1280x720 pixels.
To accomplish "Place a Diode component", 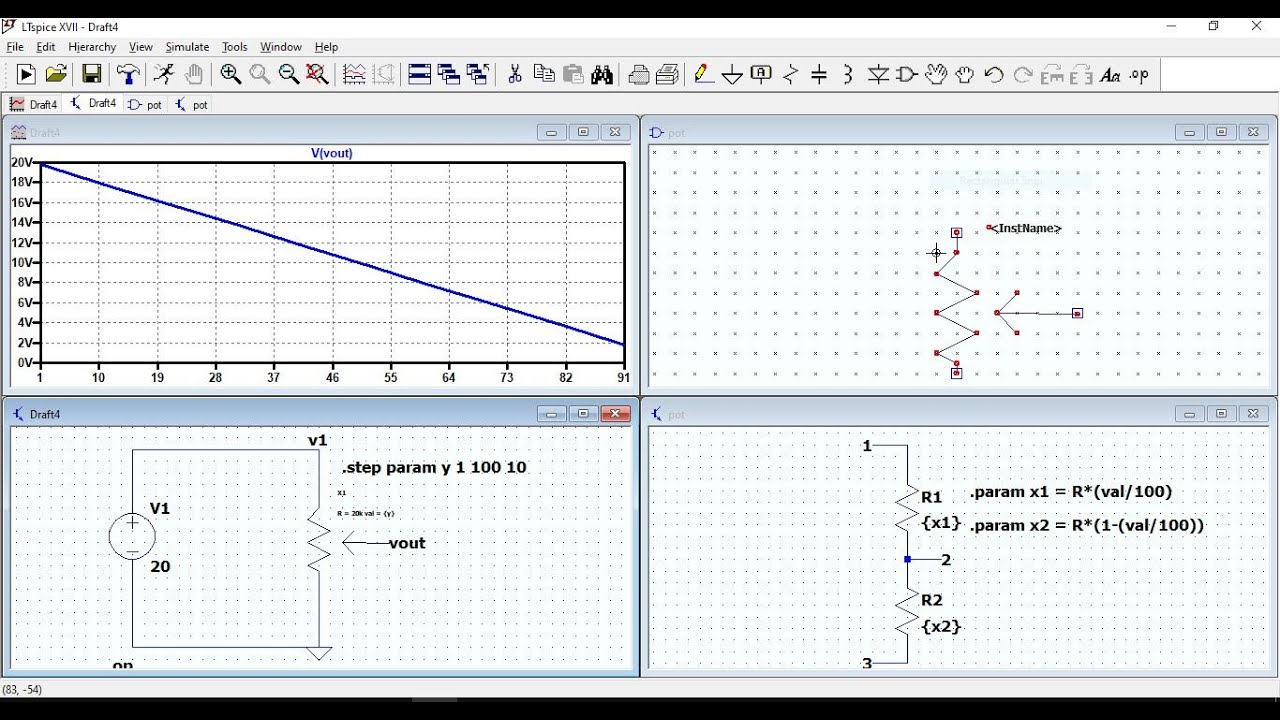I will [x=878, y=74].
